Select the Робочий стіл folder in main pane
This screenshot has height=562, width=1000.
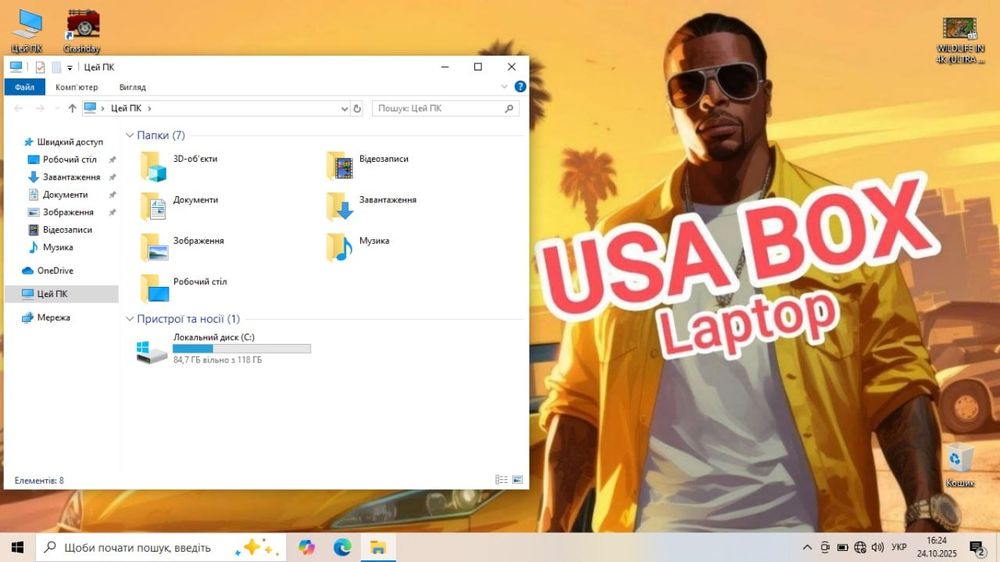coord(184,288)
